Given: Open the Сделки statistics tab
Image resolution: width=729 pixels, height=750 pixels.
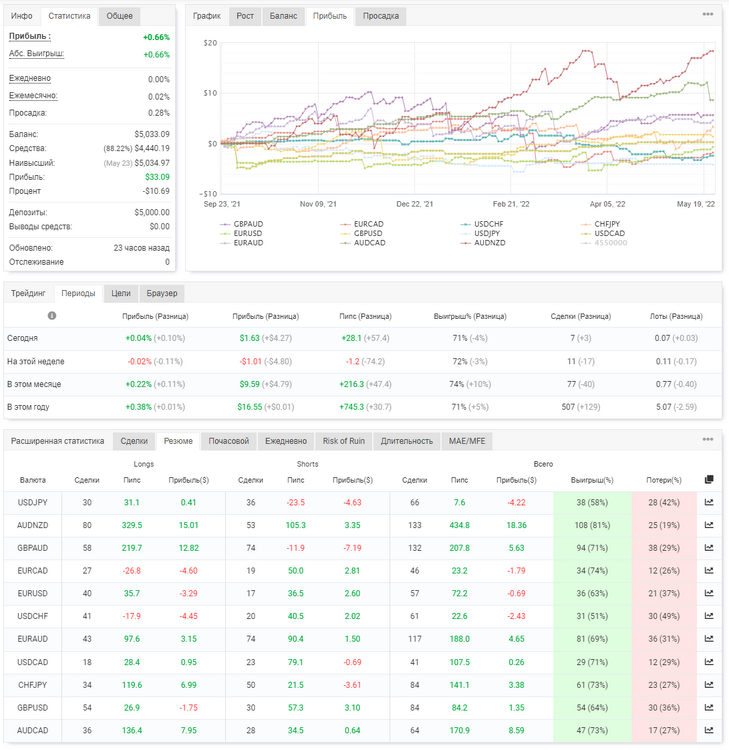Looking at the screenshot, I should (134, 441).
